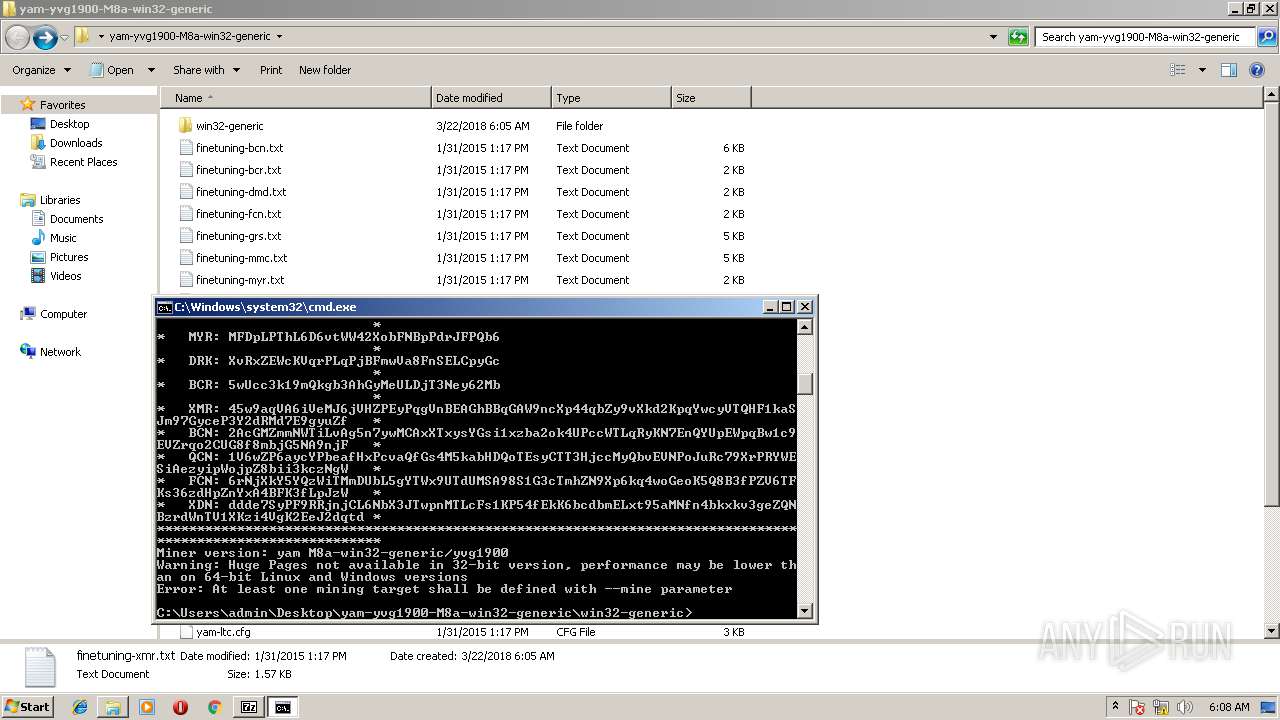Launch Windows Media Player from taskbar
The height and width of the screenshot is (720, 1280).
coord(147,707)
